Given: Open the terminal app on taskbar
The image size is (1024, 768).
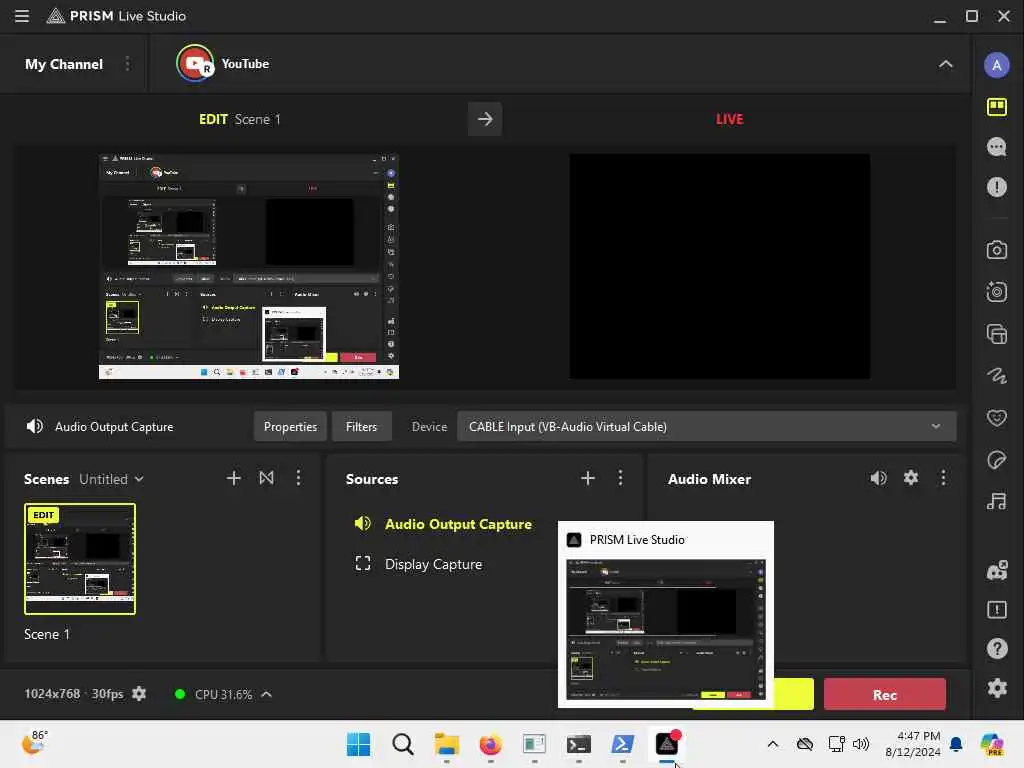Looking at the screenshot, I should [579, 744].
